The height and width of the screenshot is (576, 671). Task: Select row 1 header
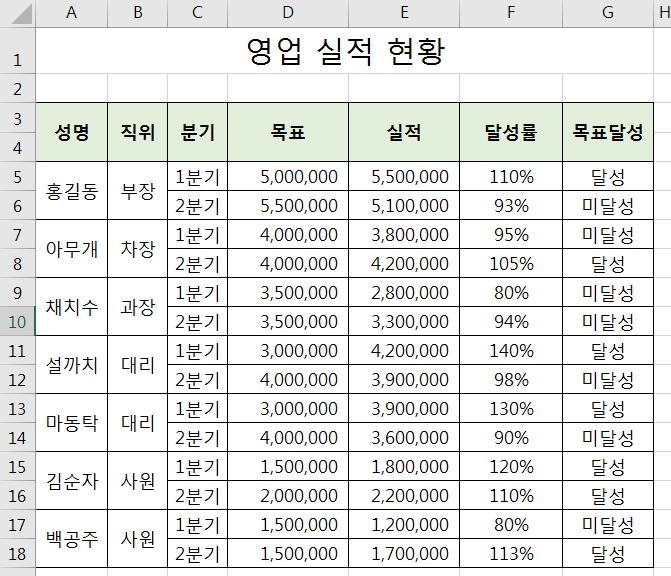18,51
